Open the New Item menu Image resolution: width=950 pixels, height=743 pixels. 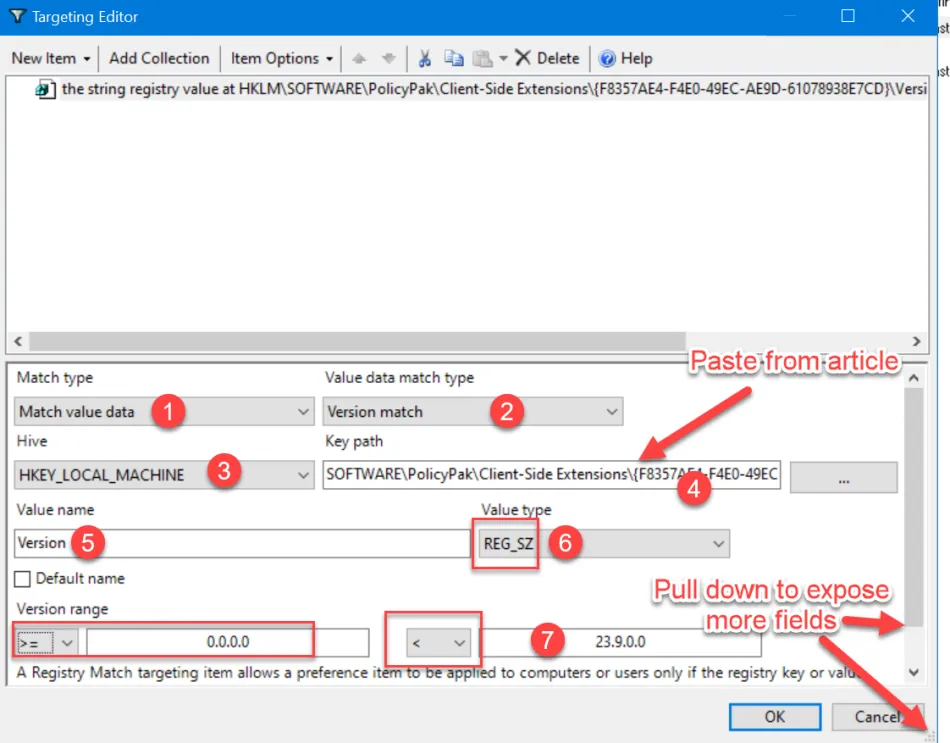[x=51, y=58]
